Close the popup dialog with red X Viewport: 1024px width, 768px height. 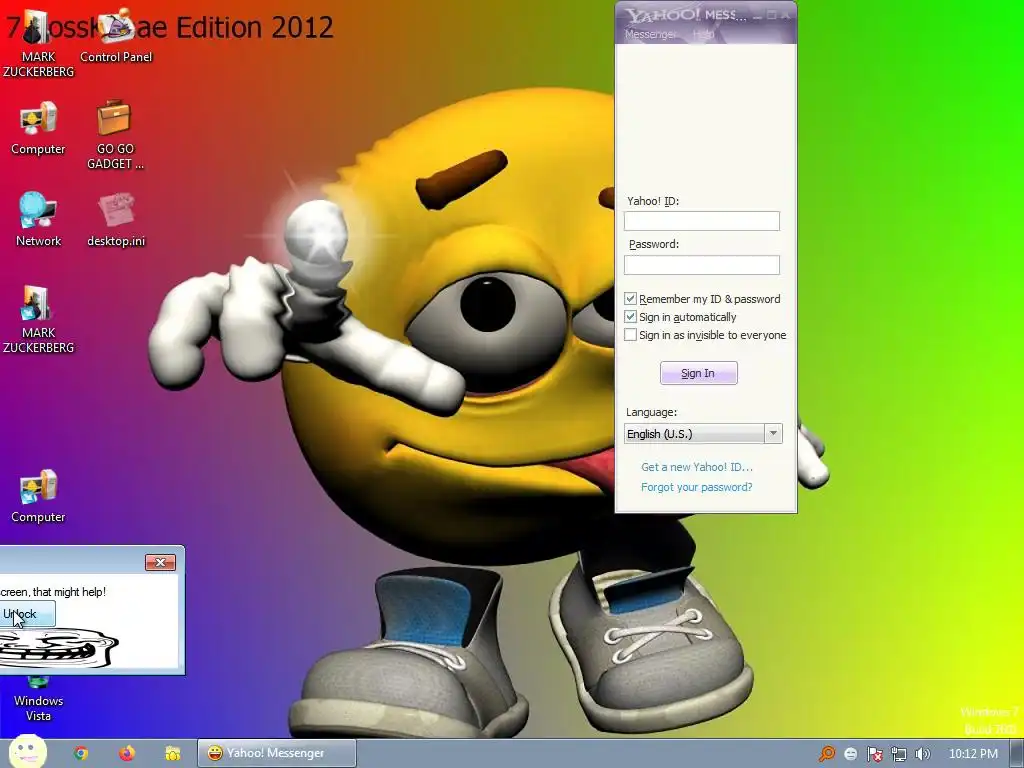(x=161, y=562)
